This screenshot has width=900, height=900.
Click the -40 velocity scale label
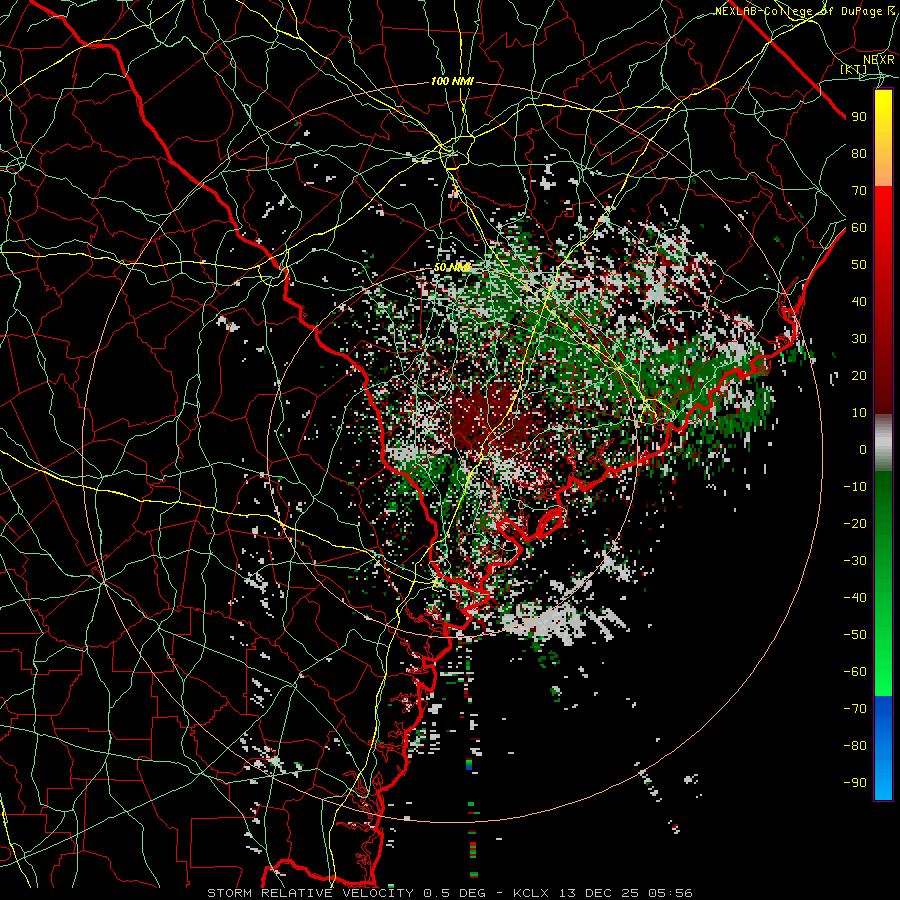(855, 598)
